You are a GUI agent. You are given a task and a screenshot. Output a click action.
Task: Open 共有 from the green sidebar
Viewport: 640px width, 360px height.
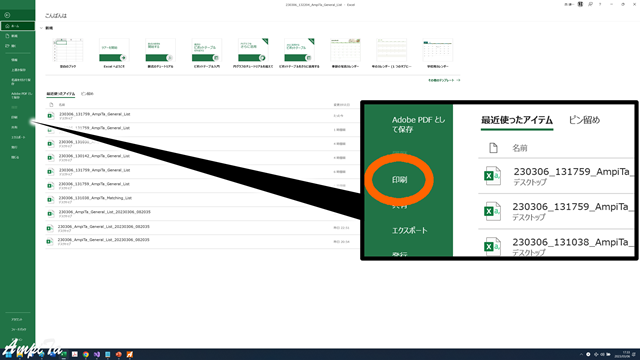point(14,127)
